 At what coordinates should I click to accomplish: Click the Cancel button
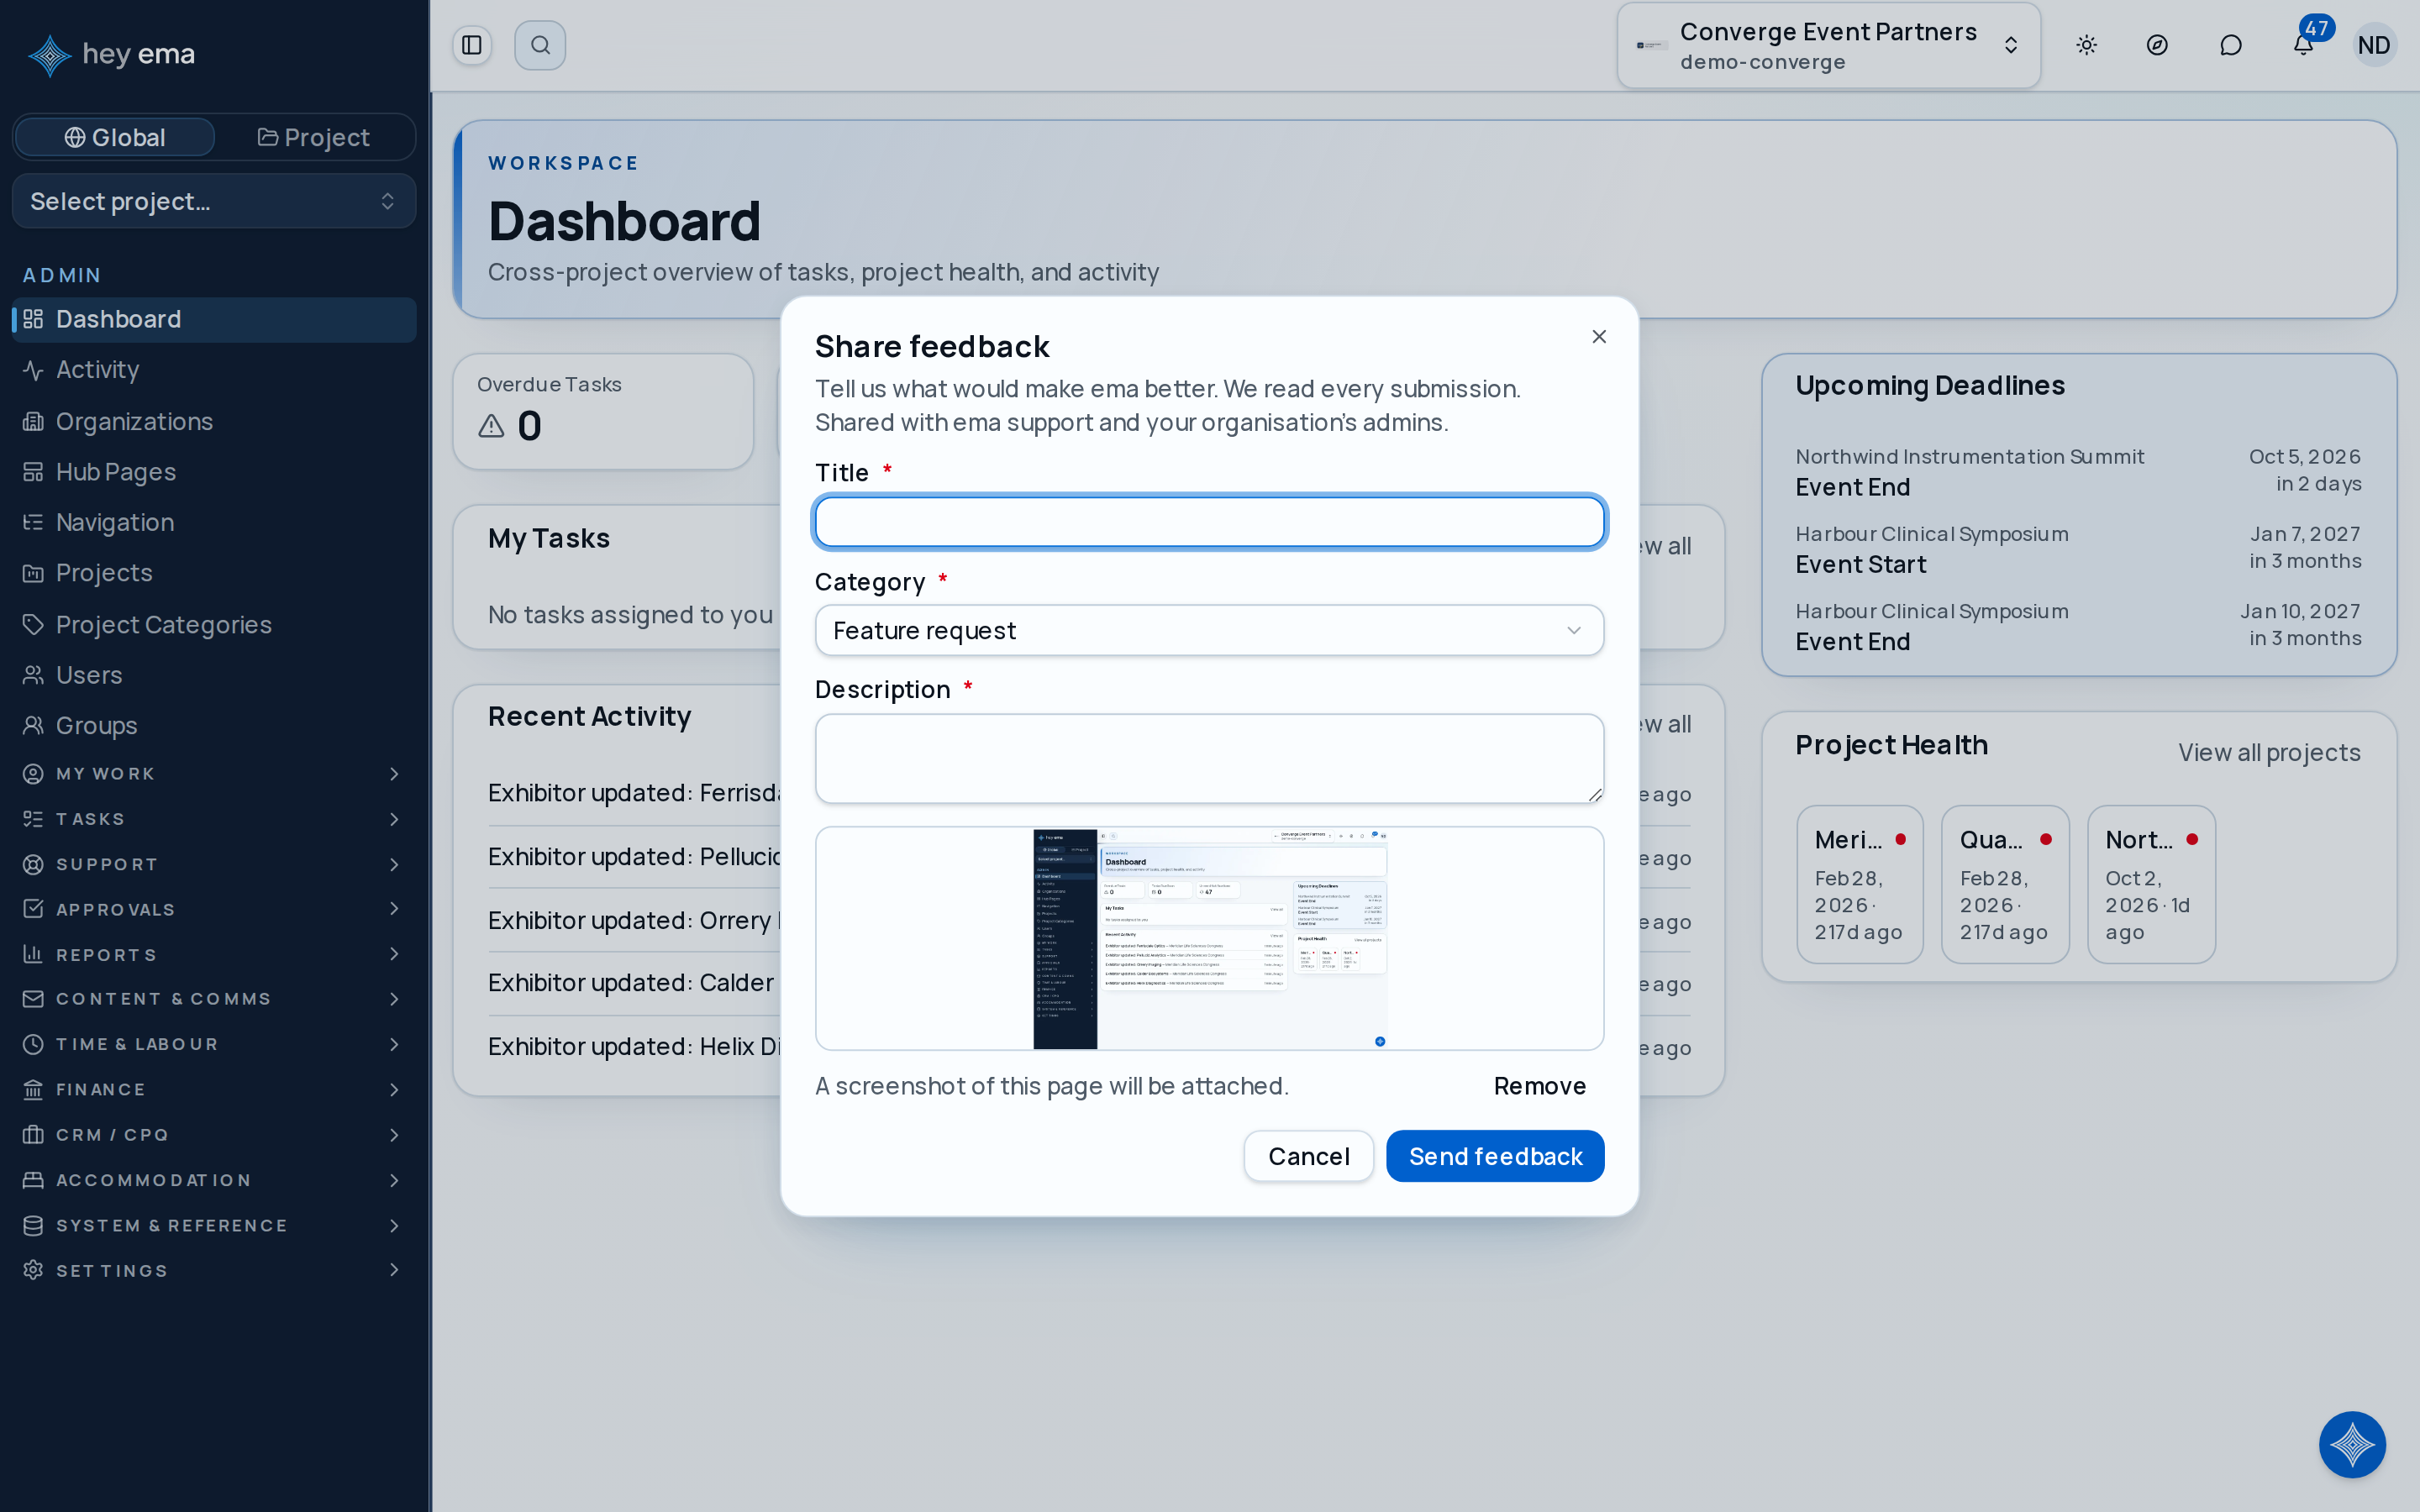point(1308,1156)
